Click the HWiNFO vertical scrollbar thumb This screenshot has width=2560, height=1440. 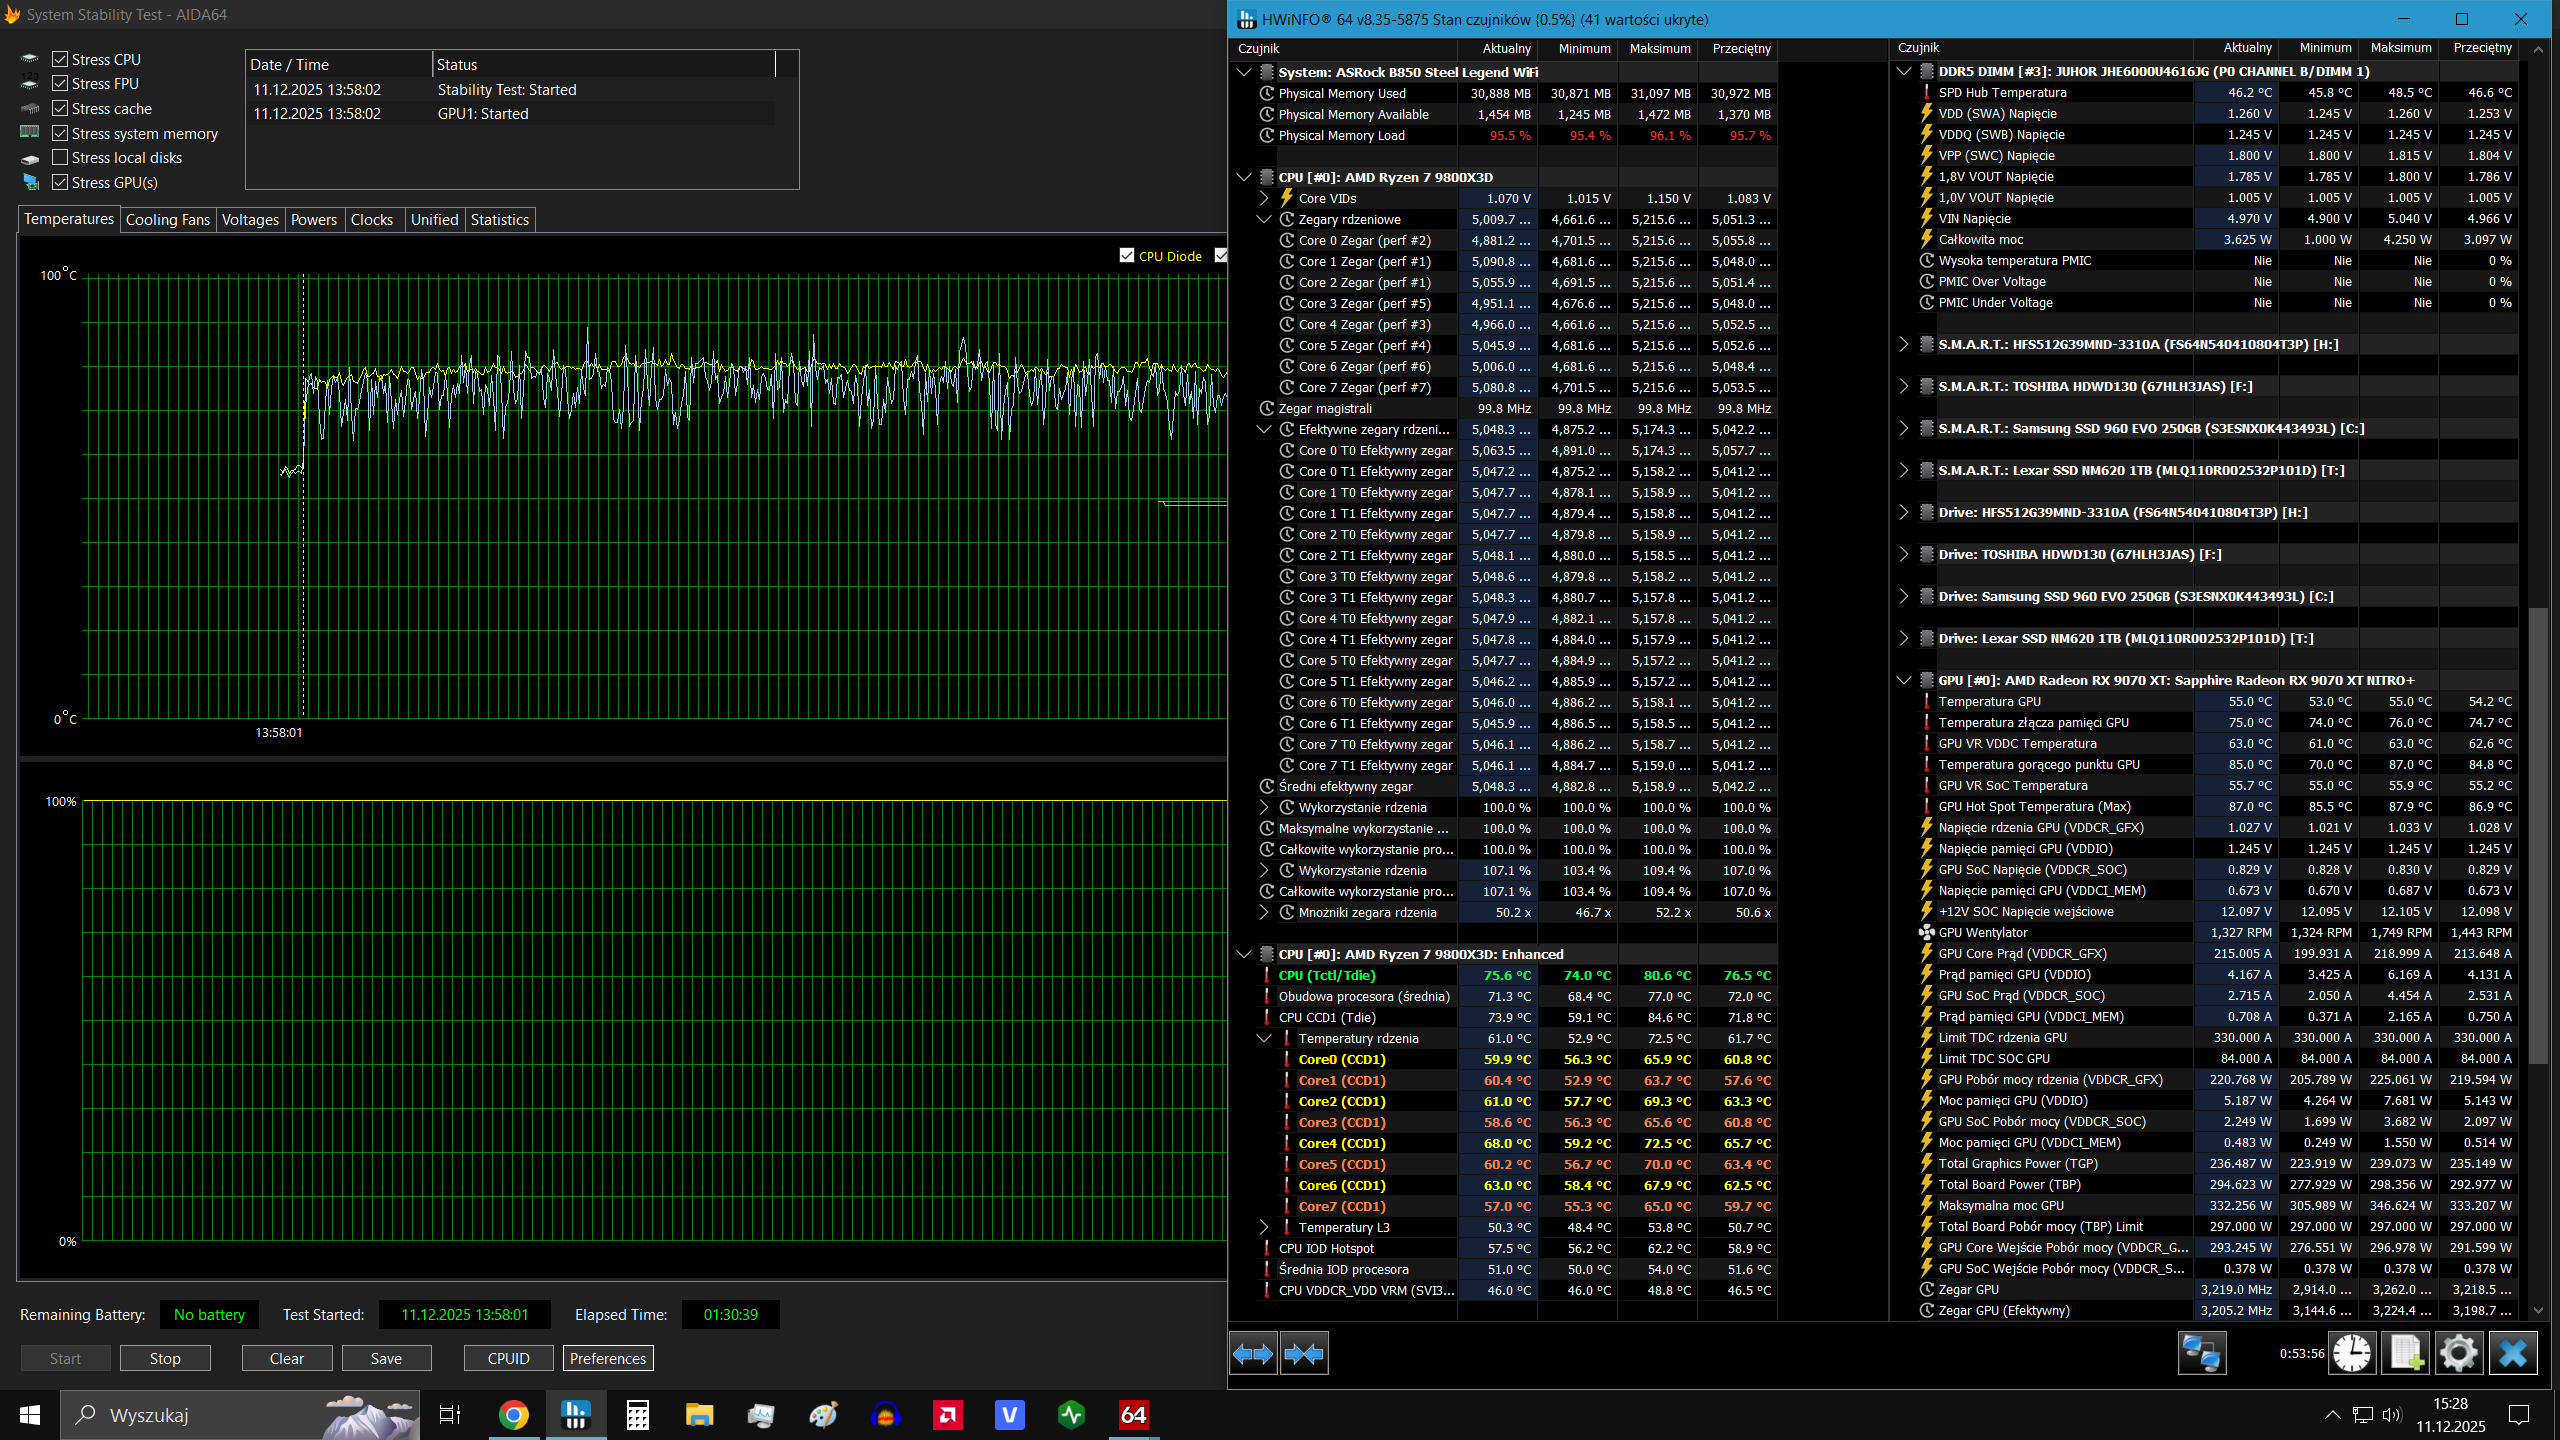2538,835
